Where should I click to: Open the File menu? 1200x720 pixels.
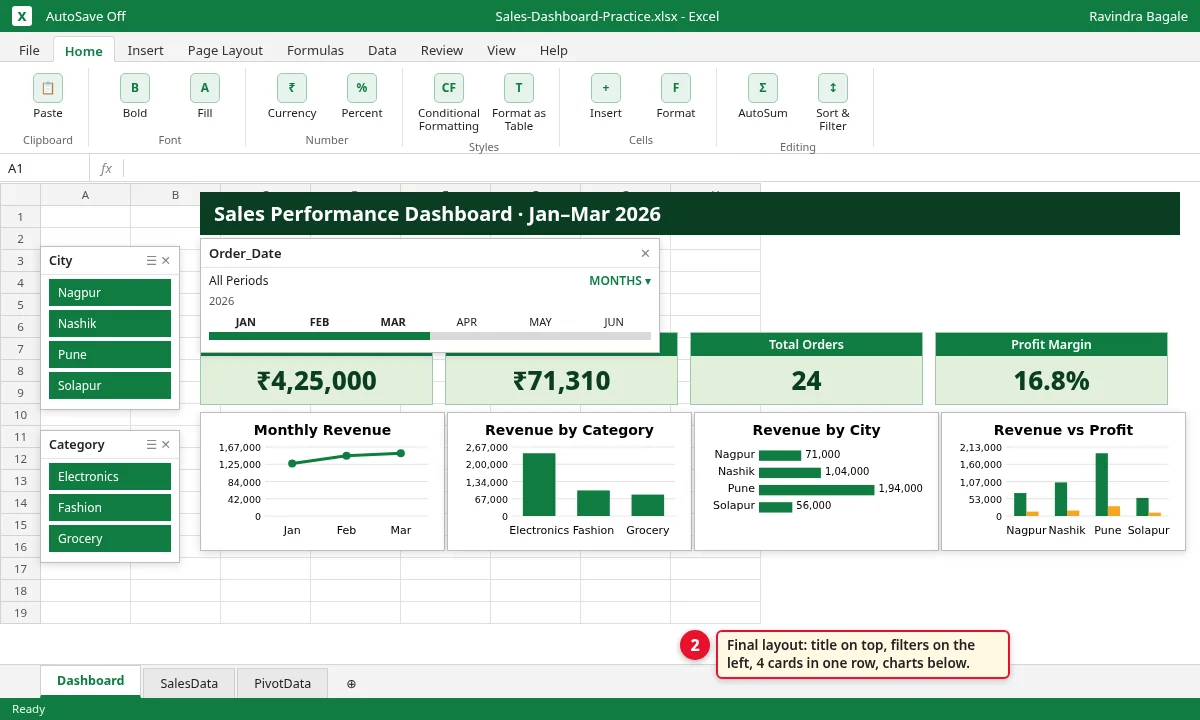tap(29, 50)
